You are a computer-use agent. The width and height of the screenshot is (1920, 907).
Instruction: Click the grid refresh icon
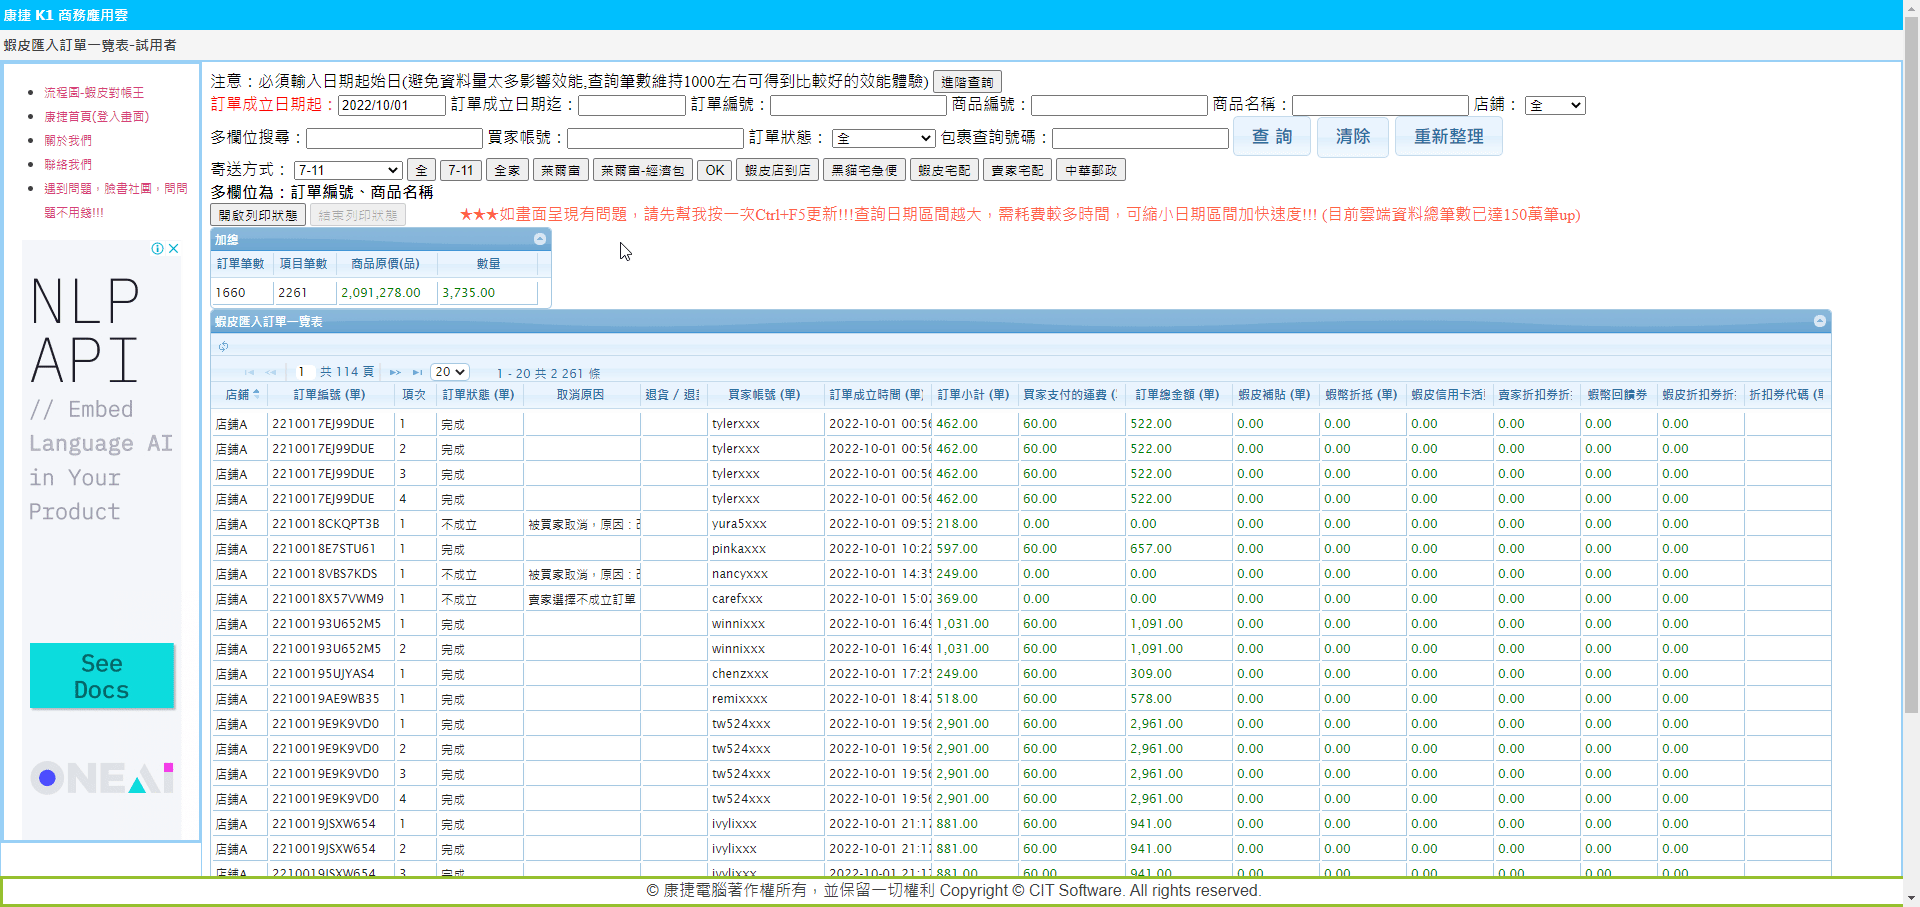224,347
